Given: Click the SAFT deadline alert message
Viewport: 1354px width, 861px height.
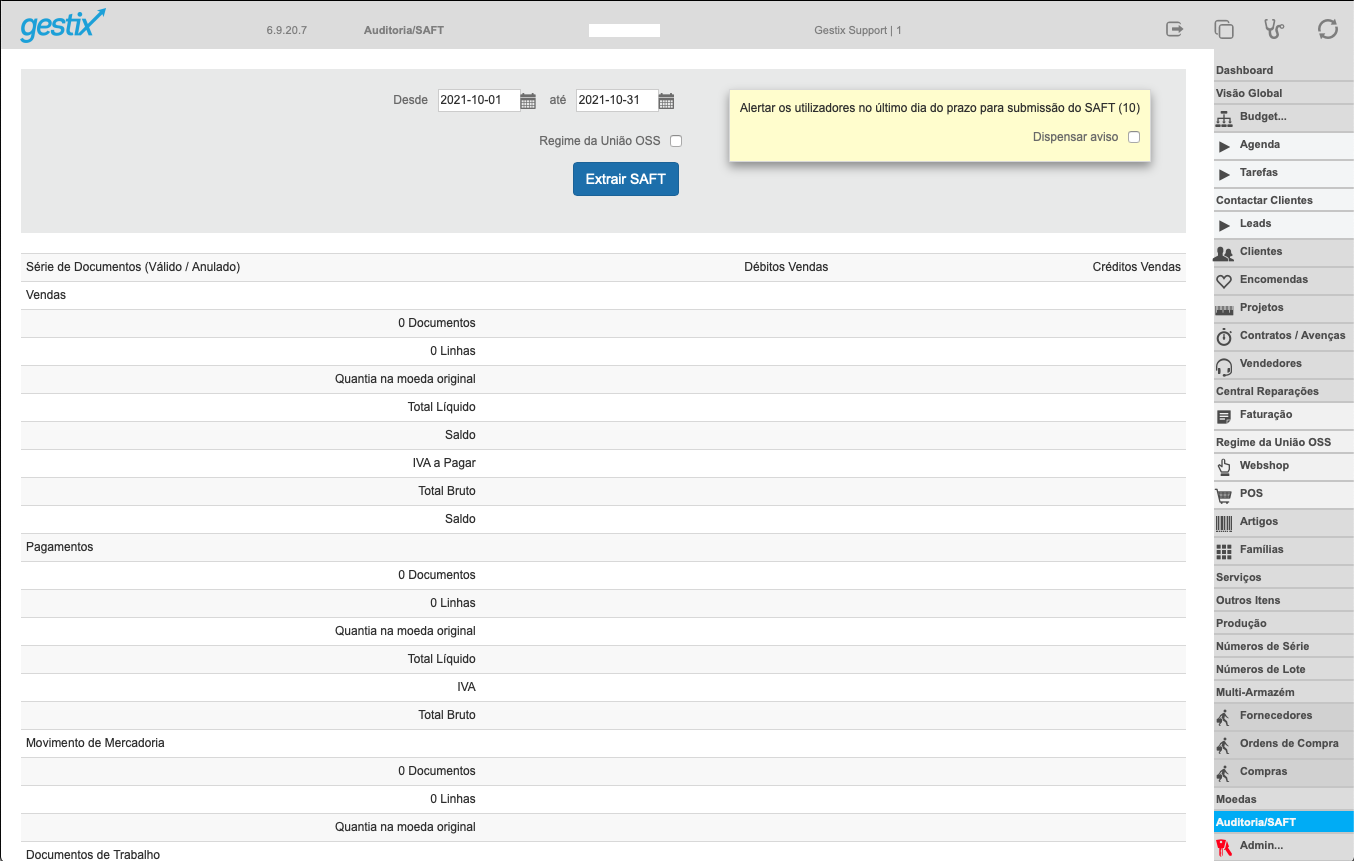Looking at the screenshot, I should tap(940, 108).
